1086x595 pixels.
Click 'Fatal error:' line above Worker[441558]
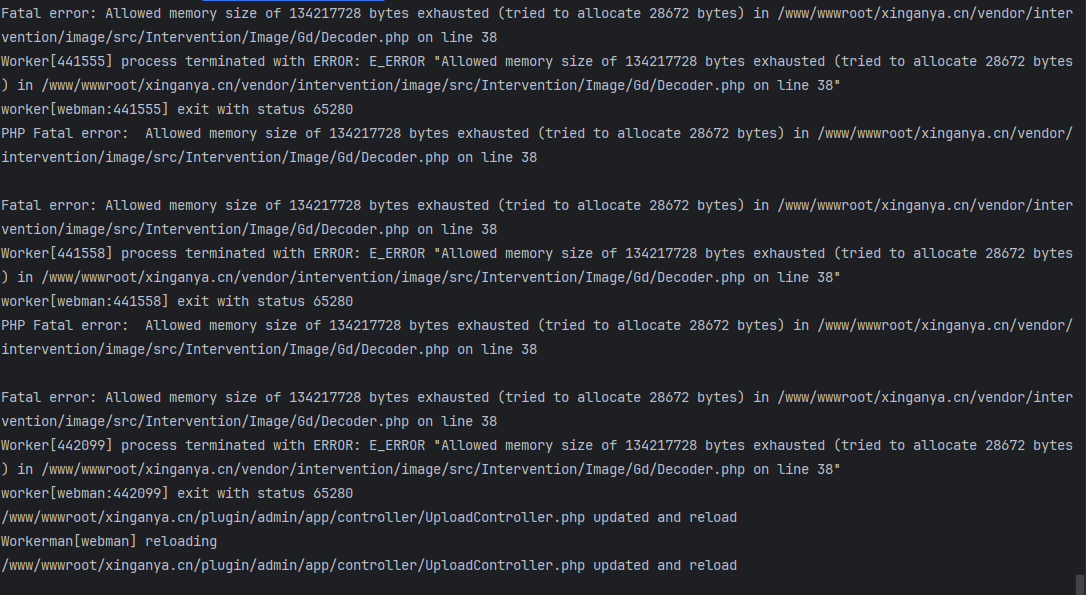[x=48, y=206]
